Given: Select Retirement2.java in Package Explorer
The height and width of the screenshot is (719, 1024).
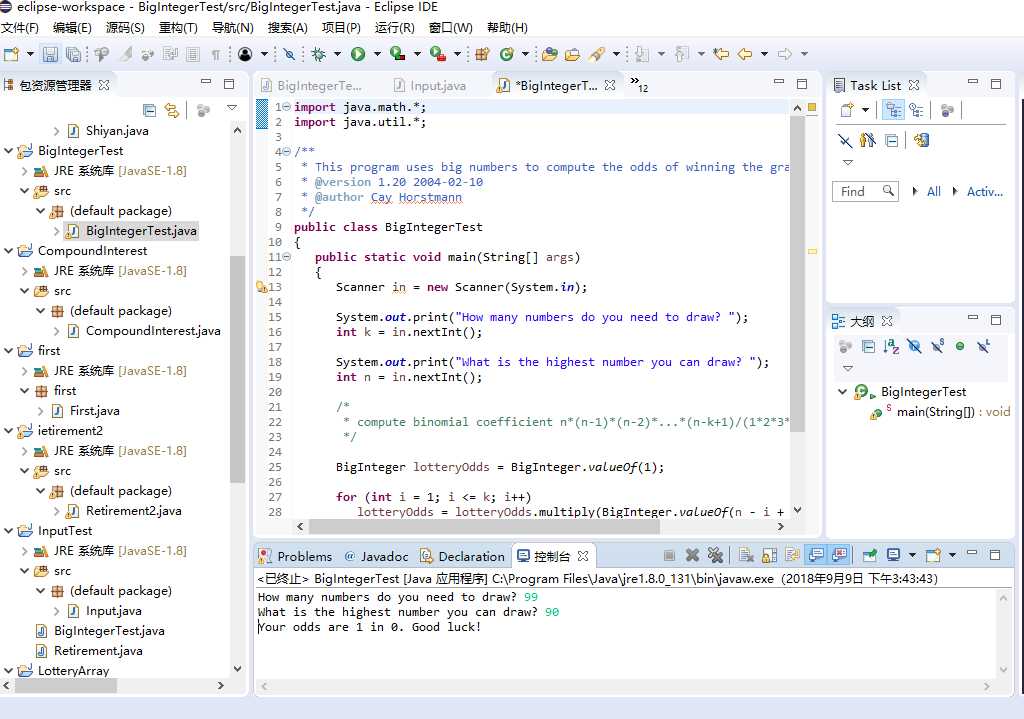Looking at the screenshot, I should pos(133,511).
